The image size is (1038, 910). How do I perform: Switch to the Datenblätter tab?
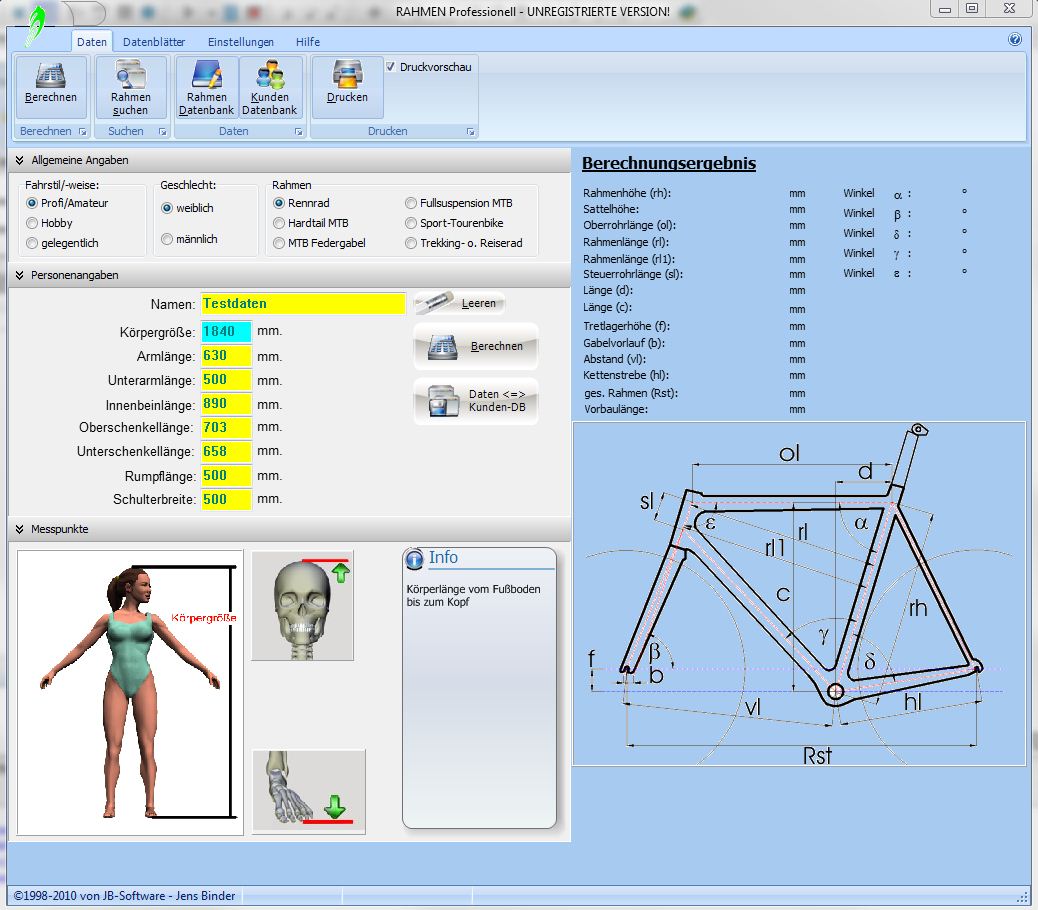152,42
